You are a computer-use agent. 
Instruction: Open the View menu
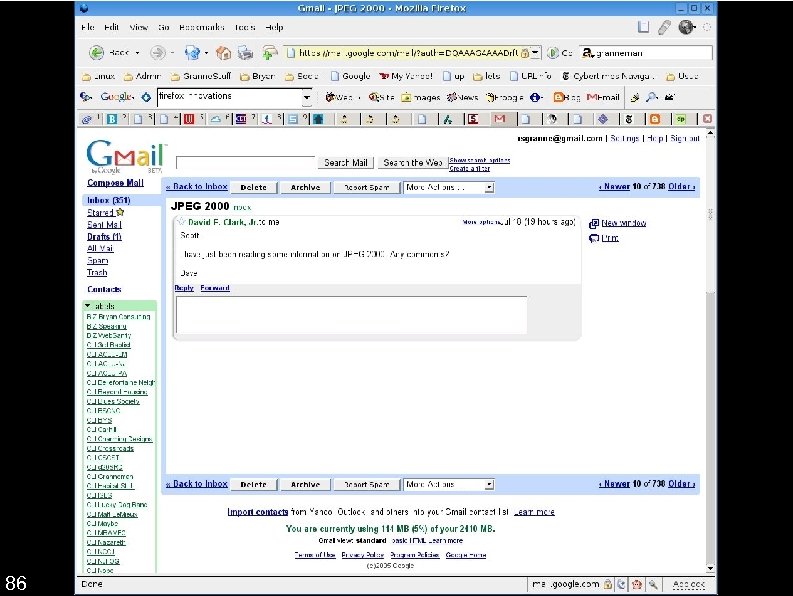(x=138, y=27)
